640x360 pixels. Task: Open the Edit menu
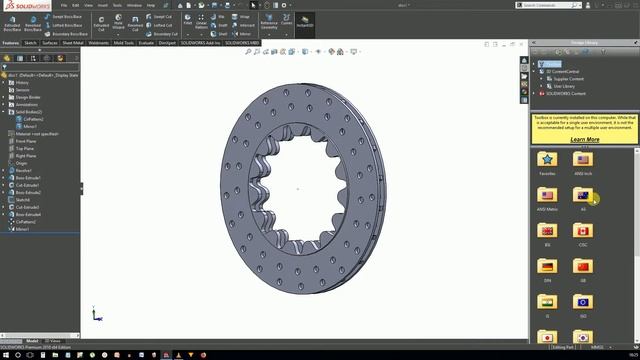76,5
